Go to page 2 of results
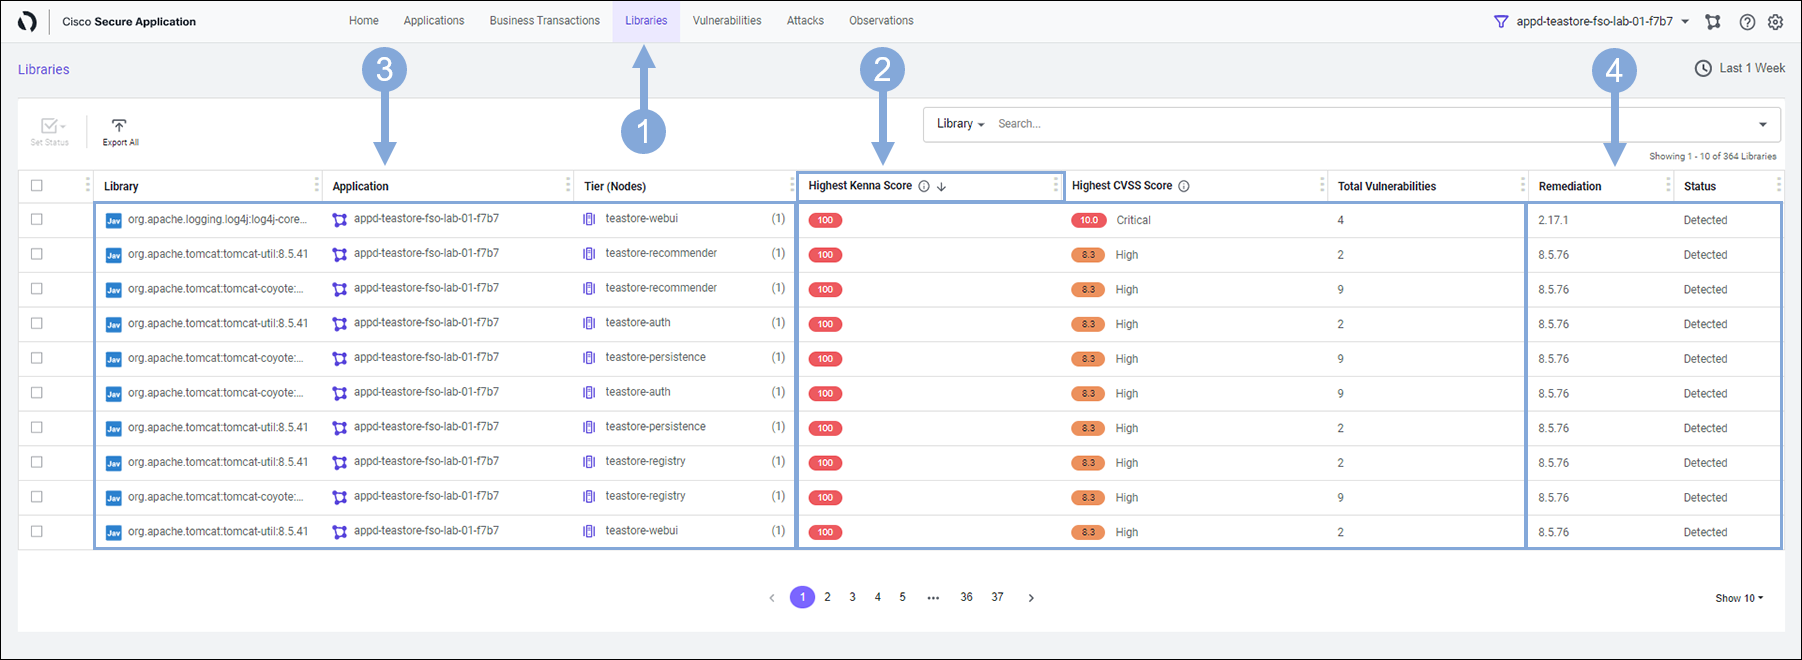This screenshot has height=660, width=1802. [827, 597]
